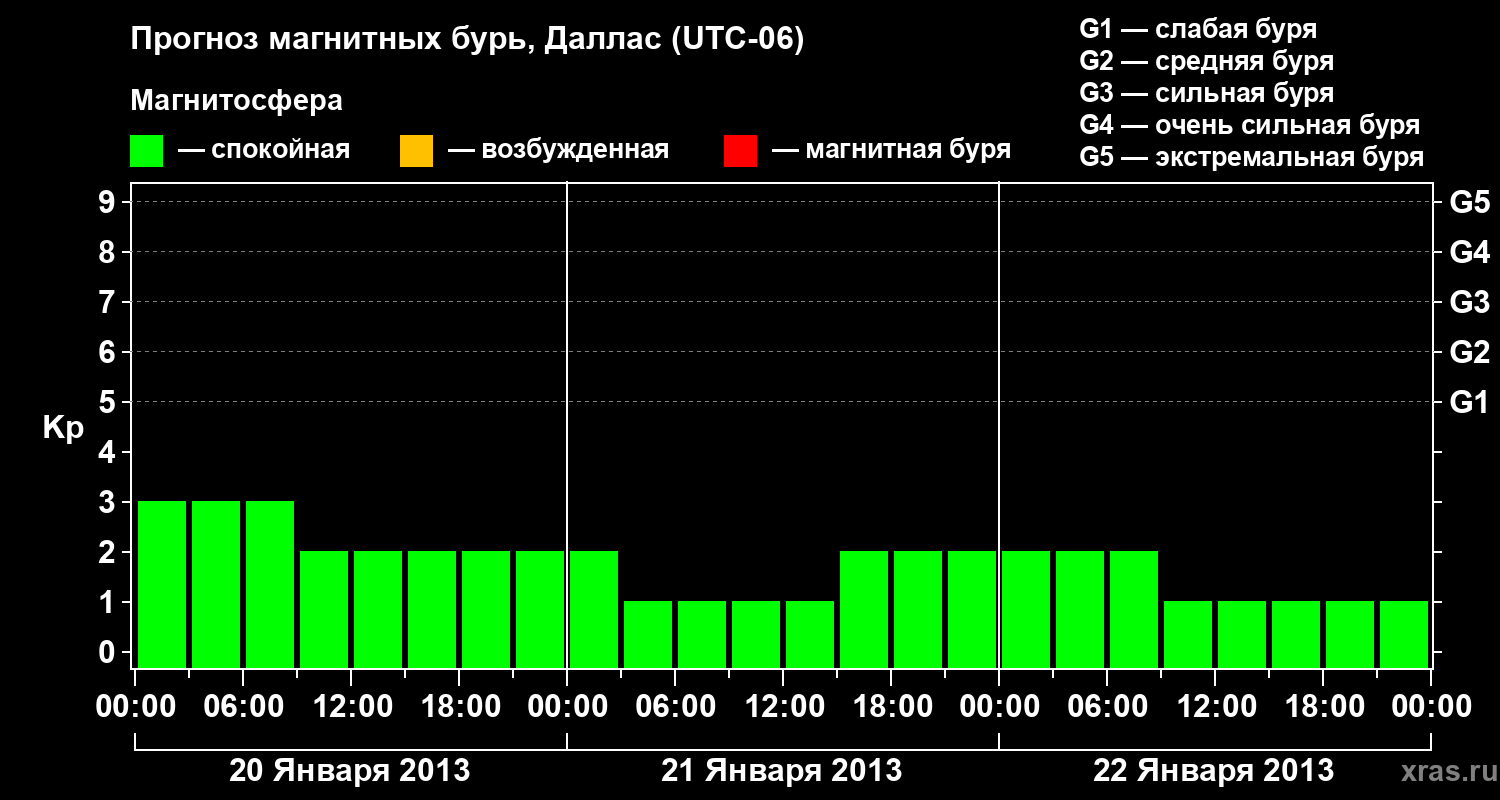Click the '— спокойная' legend label
The height and width of the screenshot is (800, 1500).
click(x=264, y=150)
